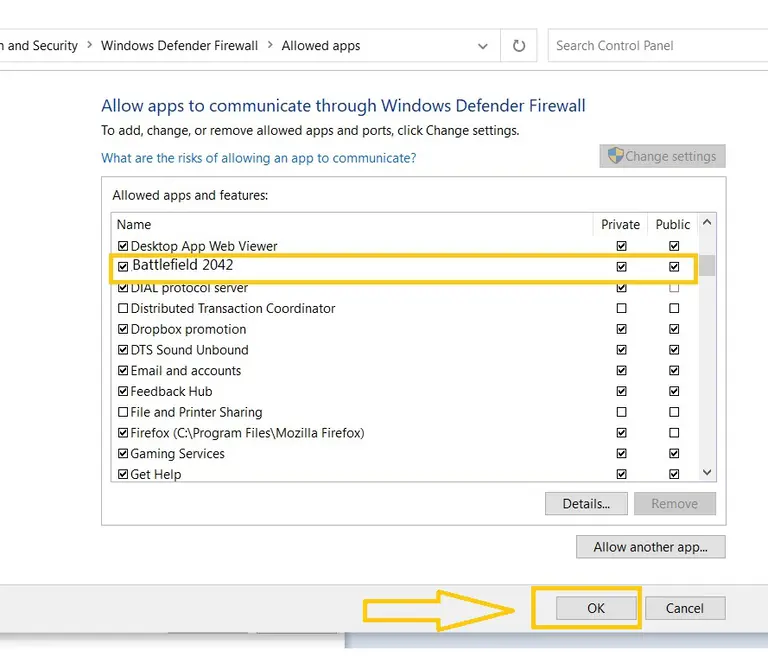768x657 pixels.
Task: Select the Allowed apps breadcrumb
Action: coord(321,46)
